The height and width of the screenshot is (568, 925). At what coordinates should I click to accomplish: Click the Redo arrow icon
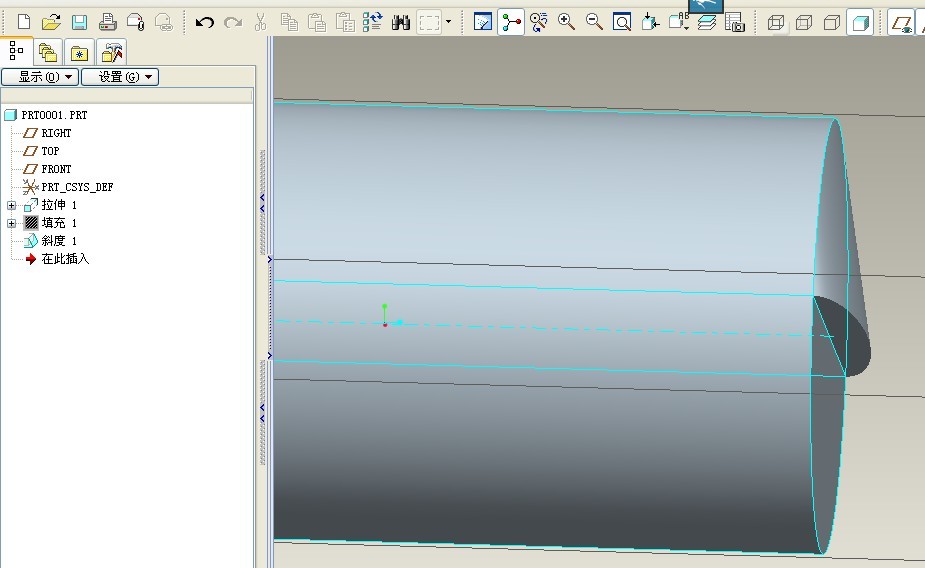point(233,23)
